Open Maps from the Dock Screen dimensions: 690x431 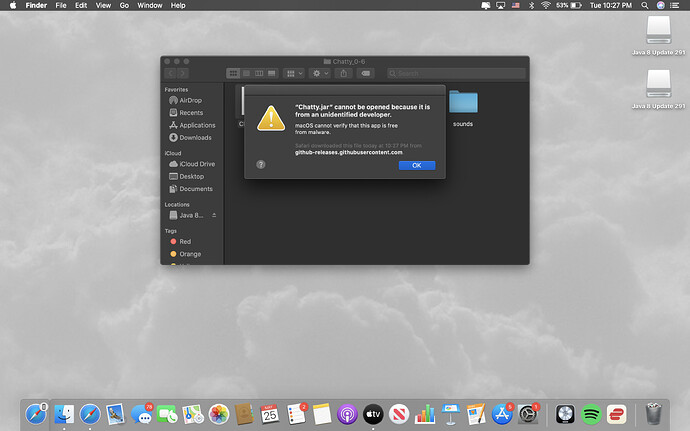193,414
